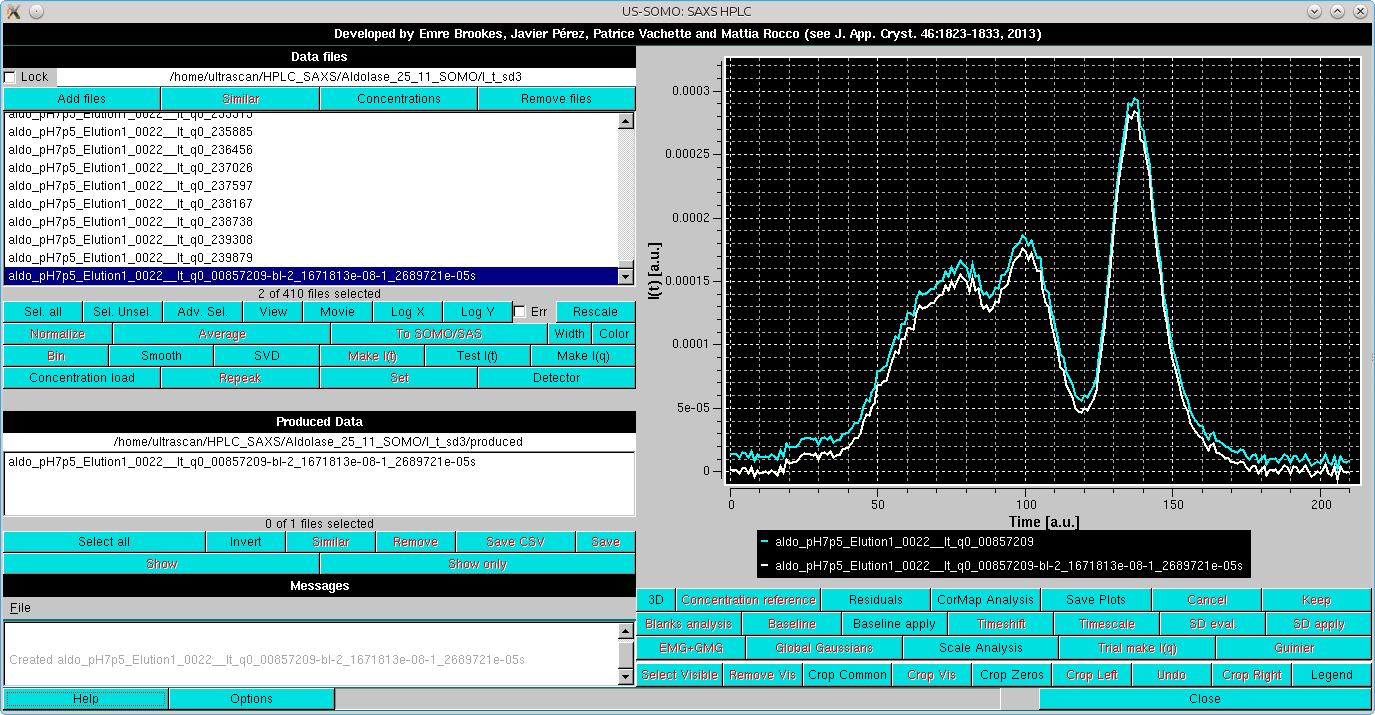Click the Color button
This screenshot has height=715, width=1375.
pyautogui.click(x=614, y=334)
